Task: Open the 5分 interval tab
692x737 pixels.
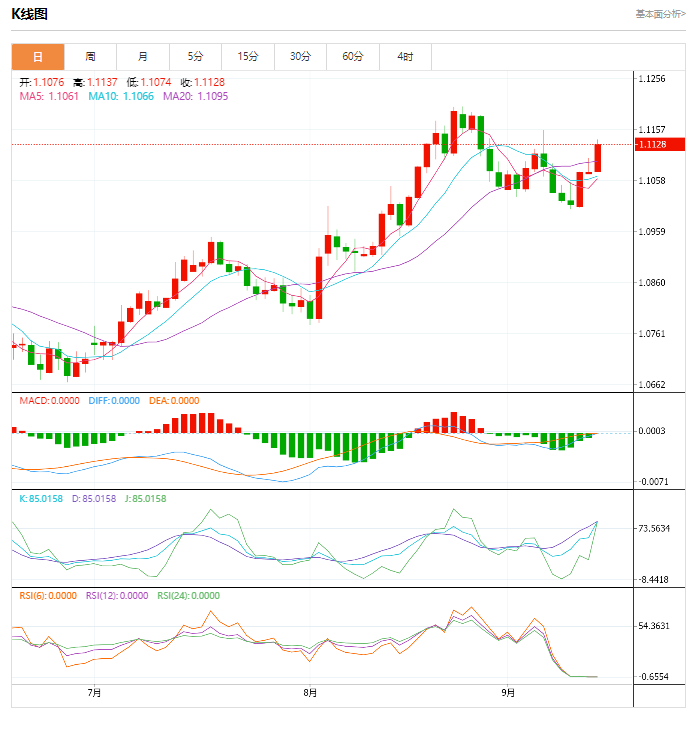Action: 196,57
